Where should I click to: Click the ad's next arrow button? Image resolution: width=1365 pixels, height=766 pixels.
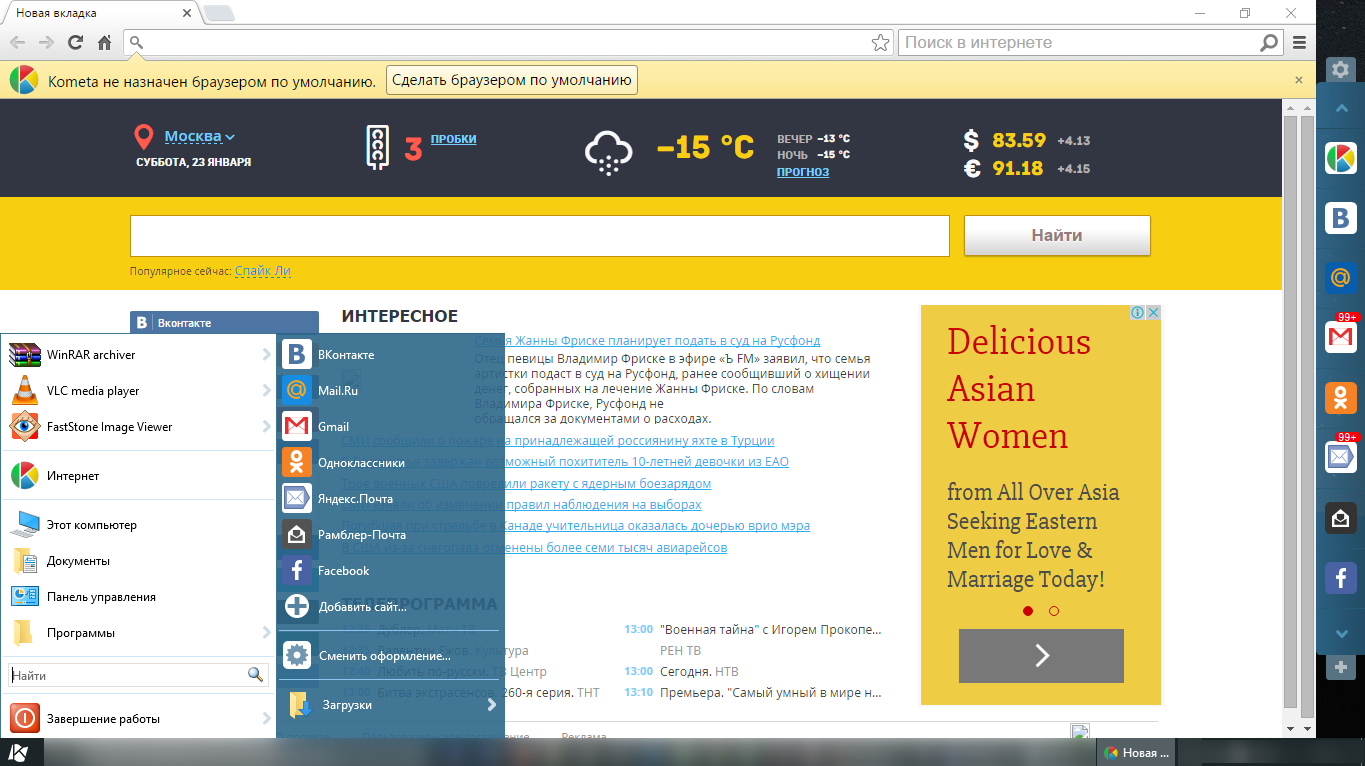pos(1041,656)
